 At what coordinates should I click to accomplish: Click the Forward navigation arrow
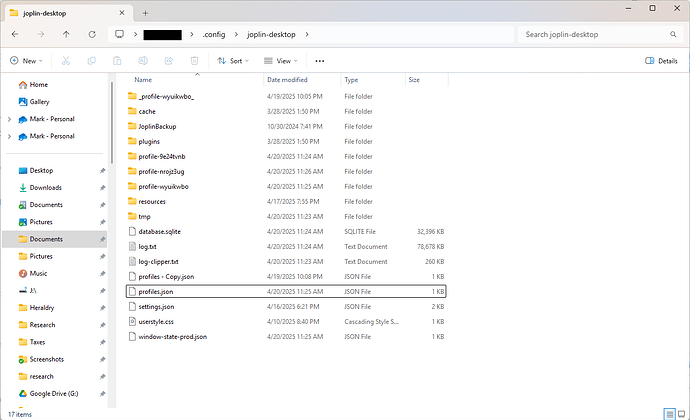40,34
